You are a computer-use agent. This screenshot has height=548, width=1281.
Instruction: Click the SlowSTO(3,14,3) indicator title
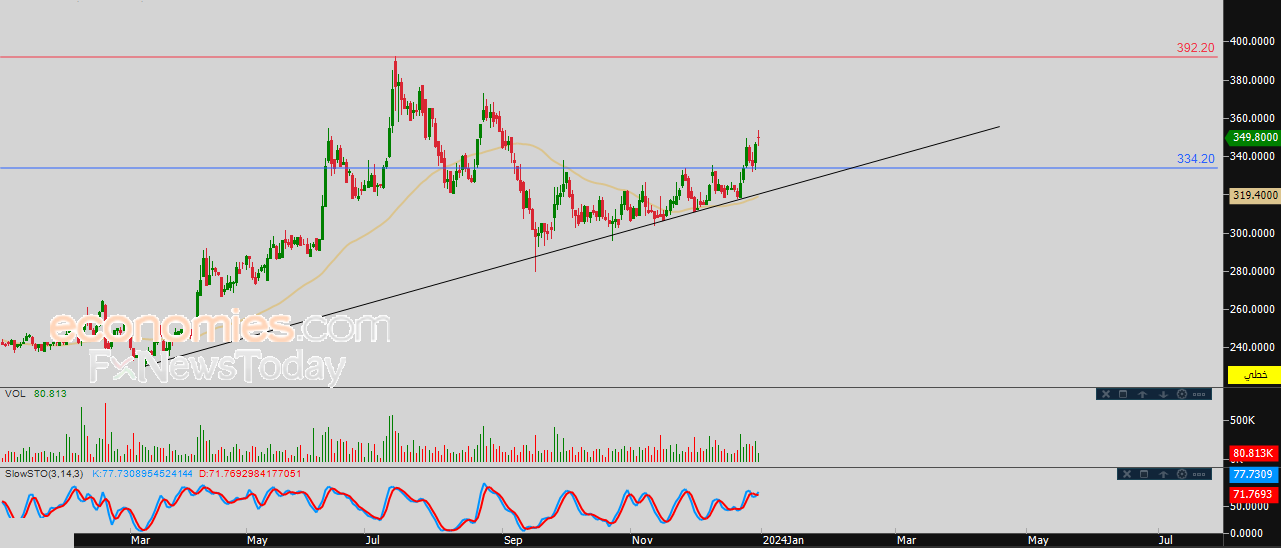tap(45, 473)
